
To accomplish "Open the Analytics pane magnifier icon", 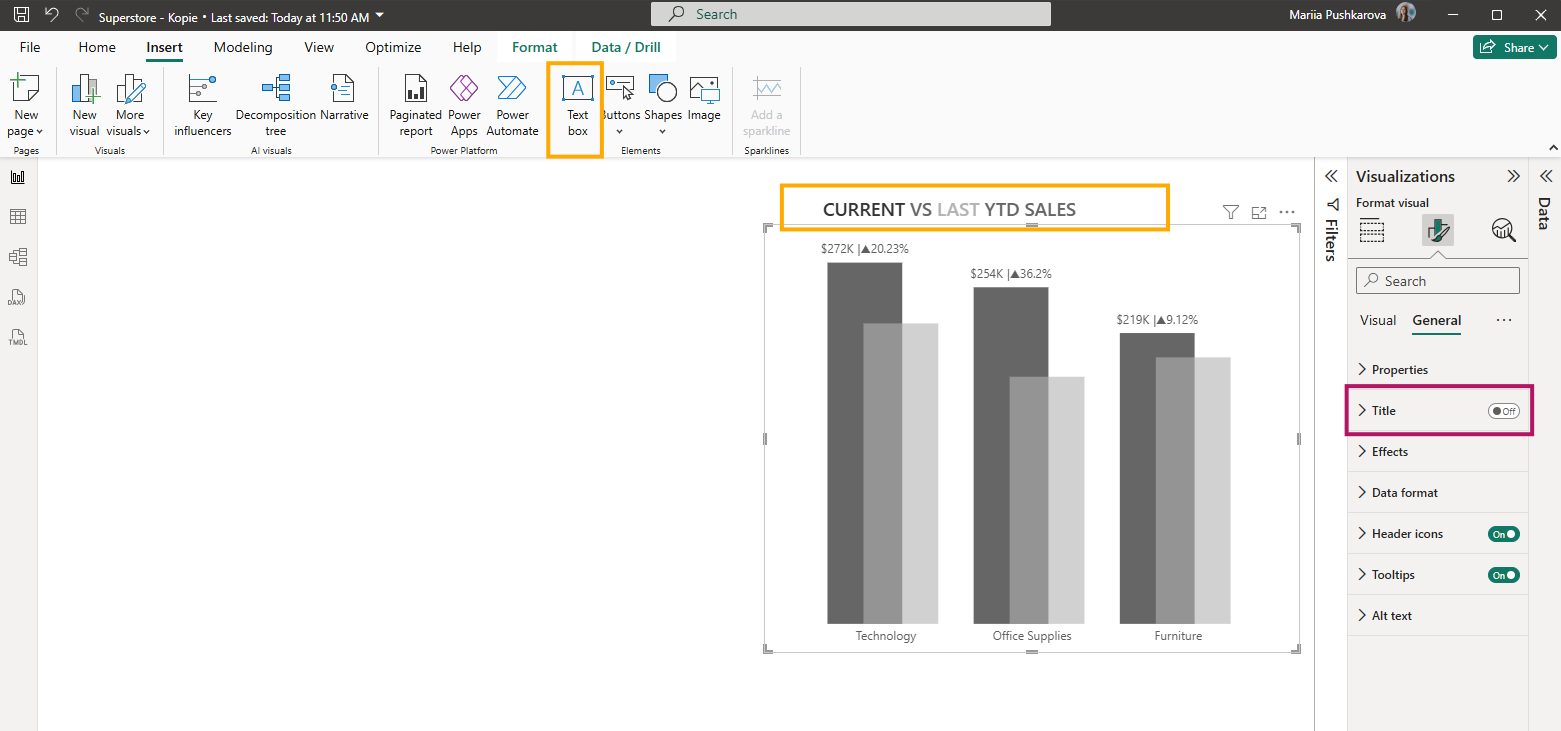I will [1503, 230].
